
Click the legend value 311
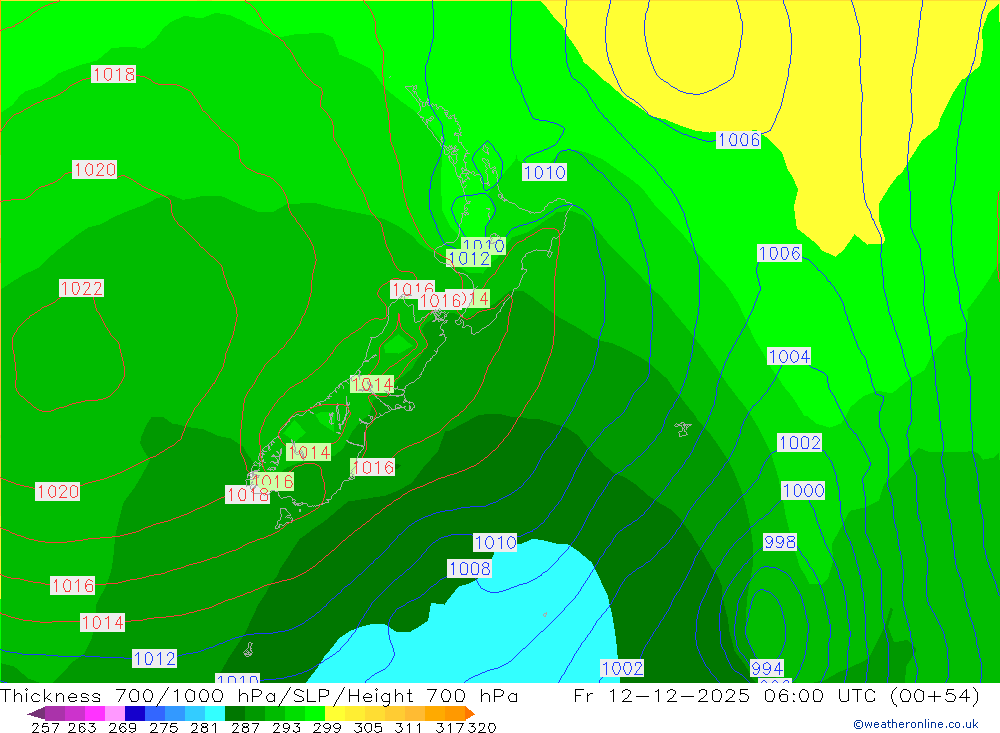tap(408, 727)
